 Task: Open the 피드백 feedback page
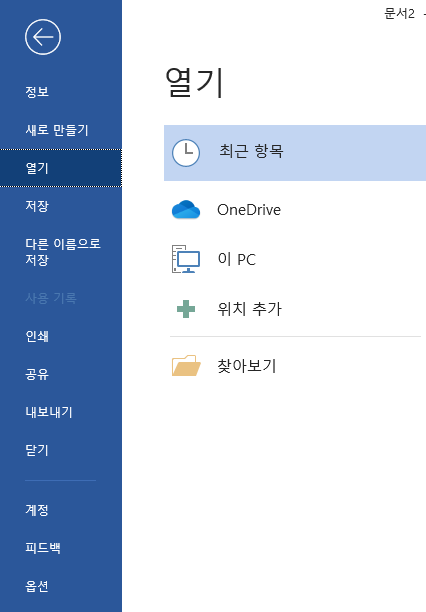coord(61,548)
